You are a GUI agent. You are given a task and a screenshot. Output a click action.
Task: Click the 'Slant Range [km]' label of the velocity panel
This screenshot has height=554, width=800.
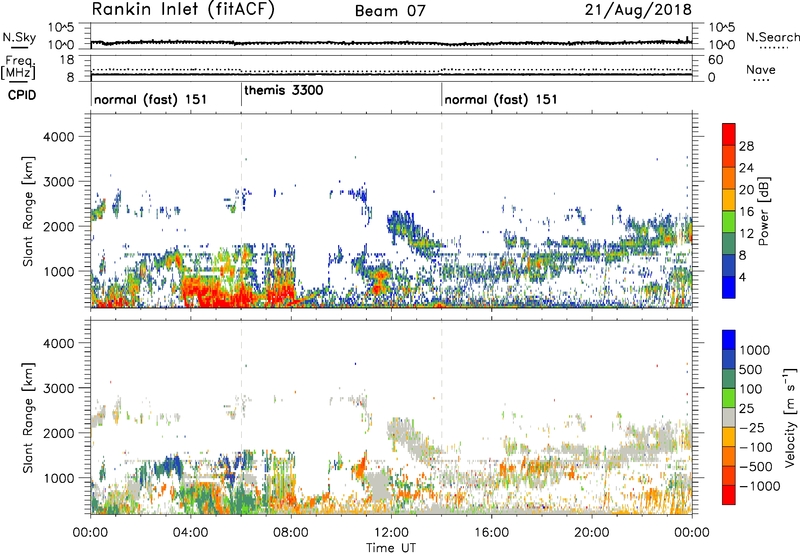(28, 418)
